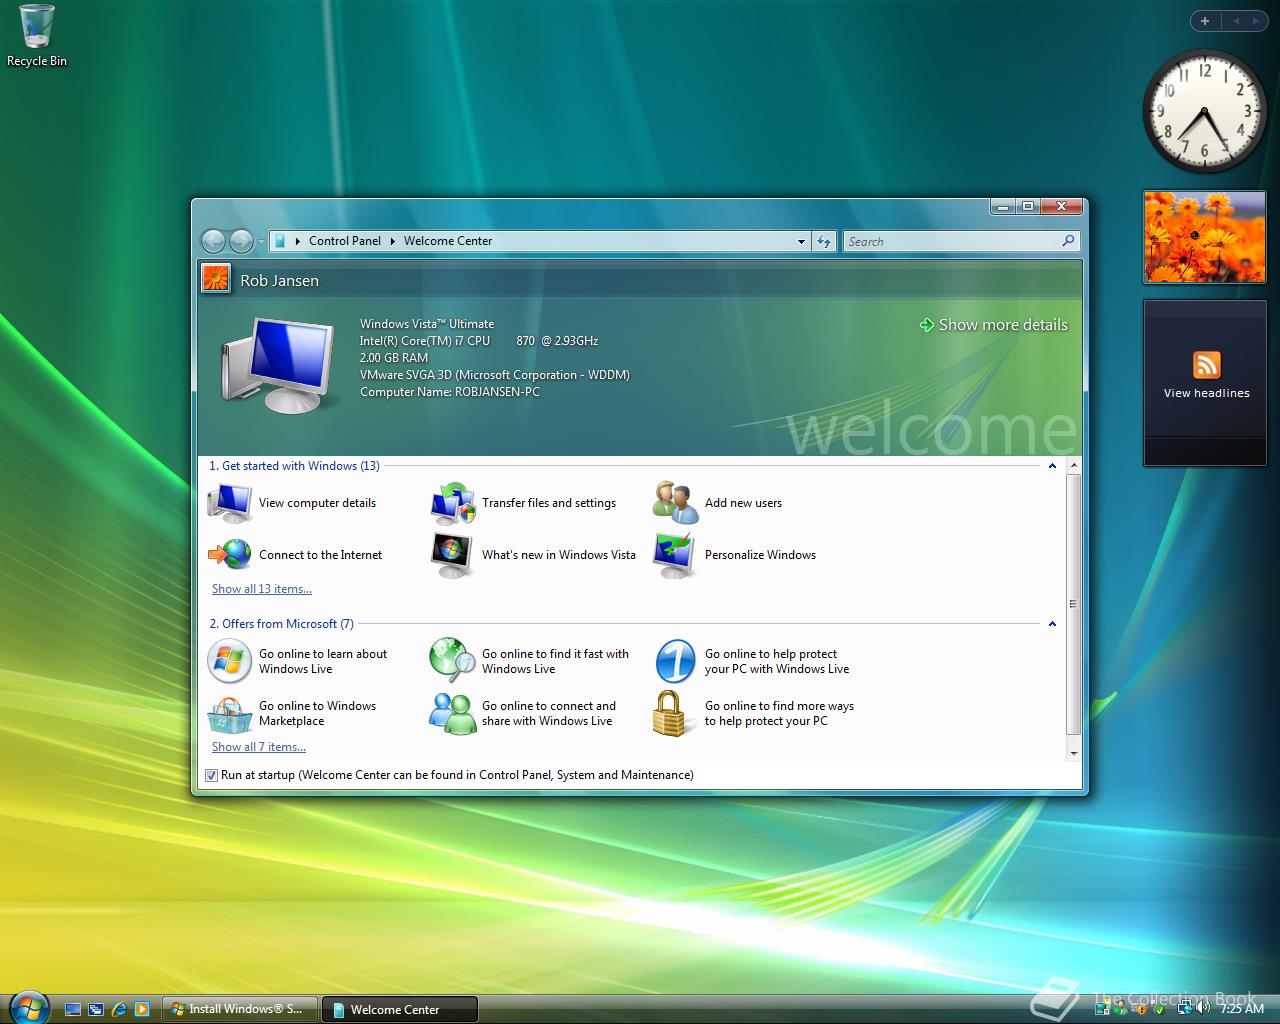The width and height of the screenshot is (1280, 1024).
Task: Open the Windows Marketplace basket icon
Action: pos(229,714)
